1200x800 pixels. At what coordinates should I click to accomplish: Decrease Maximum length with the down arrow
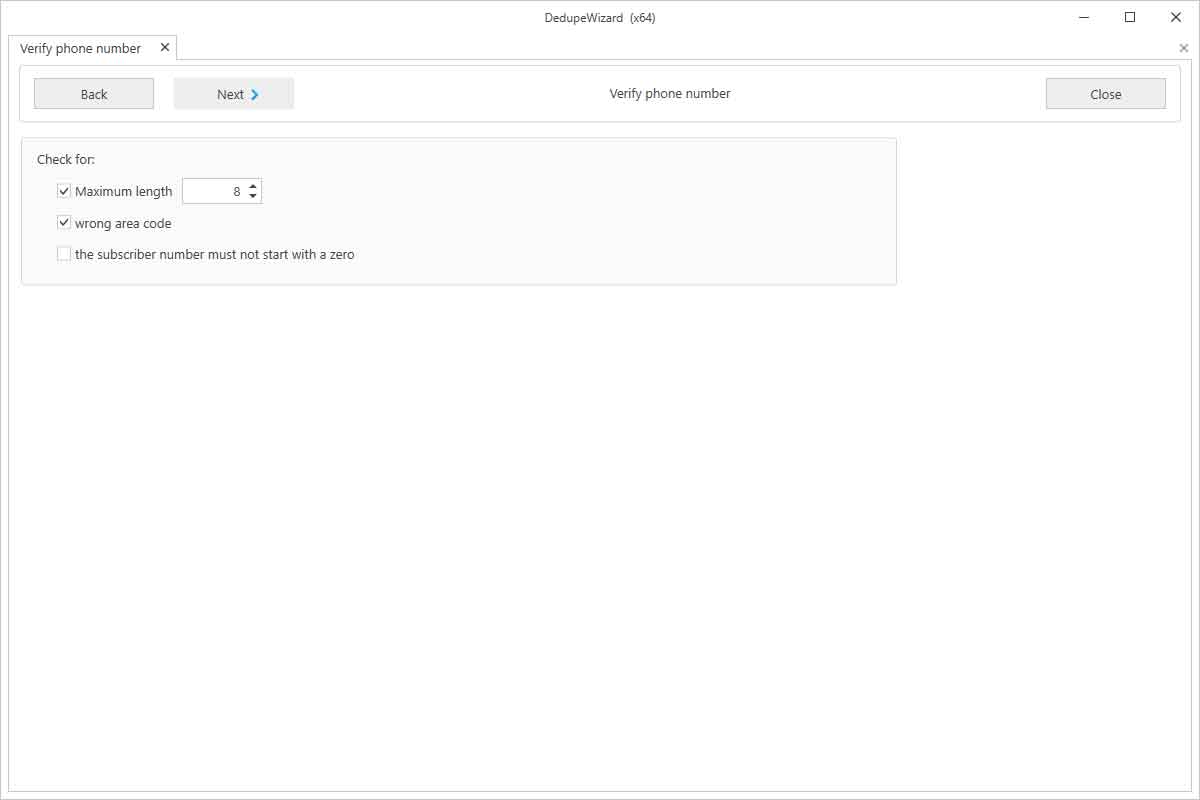tap(253, 196)
